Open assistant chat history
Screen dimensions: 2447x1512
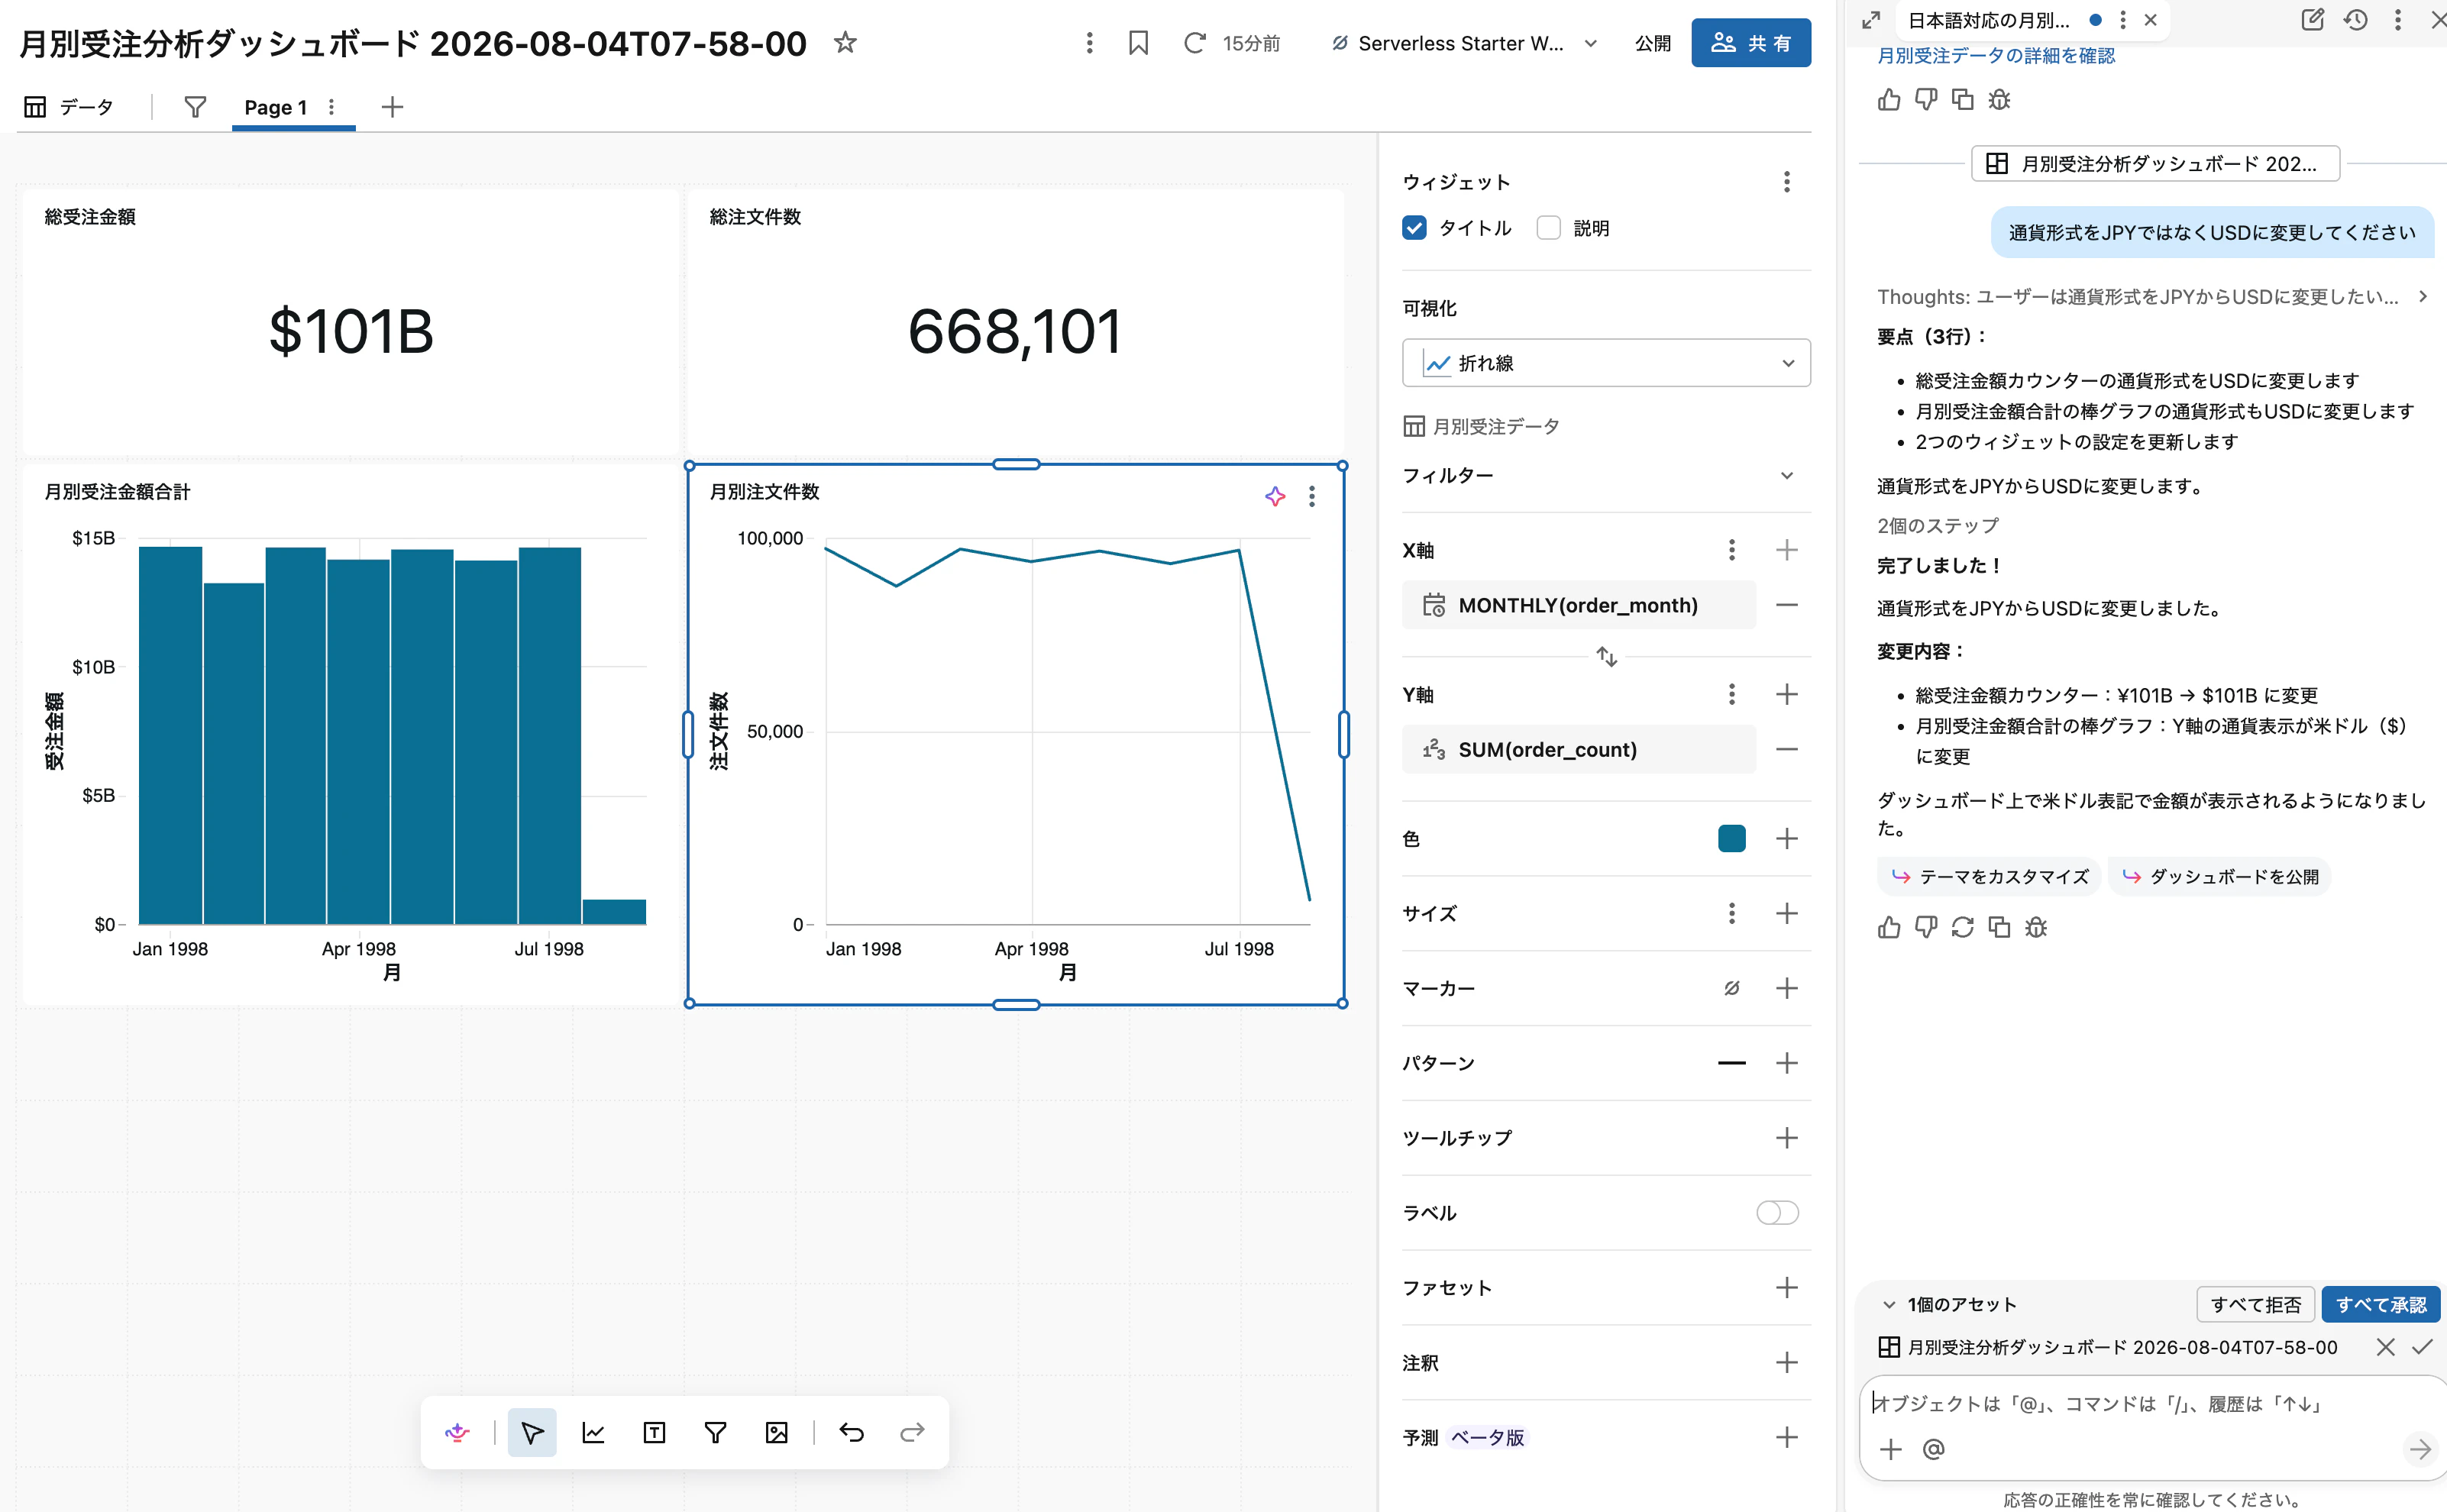click(x=2355, y=20)
